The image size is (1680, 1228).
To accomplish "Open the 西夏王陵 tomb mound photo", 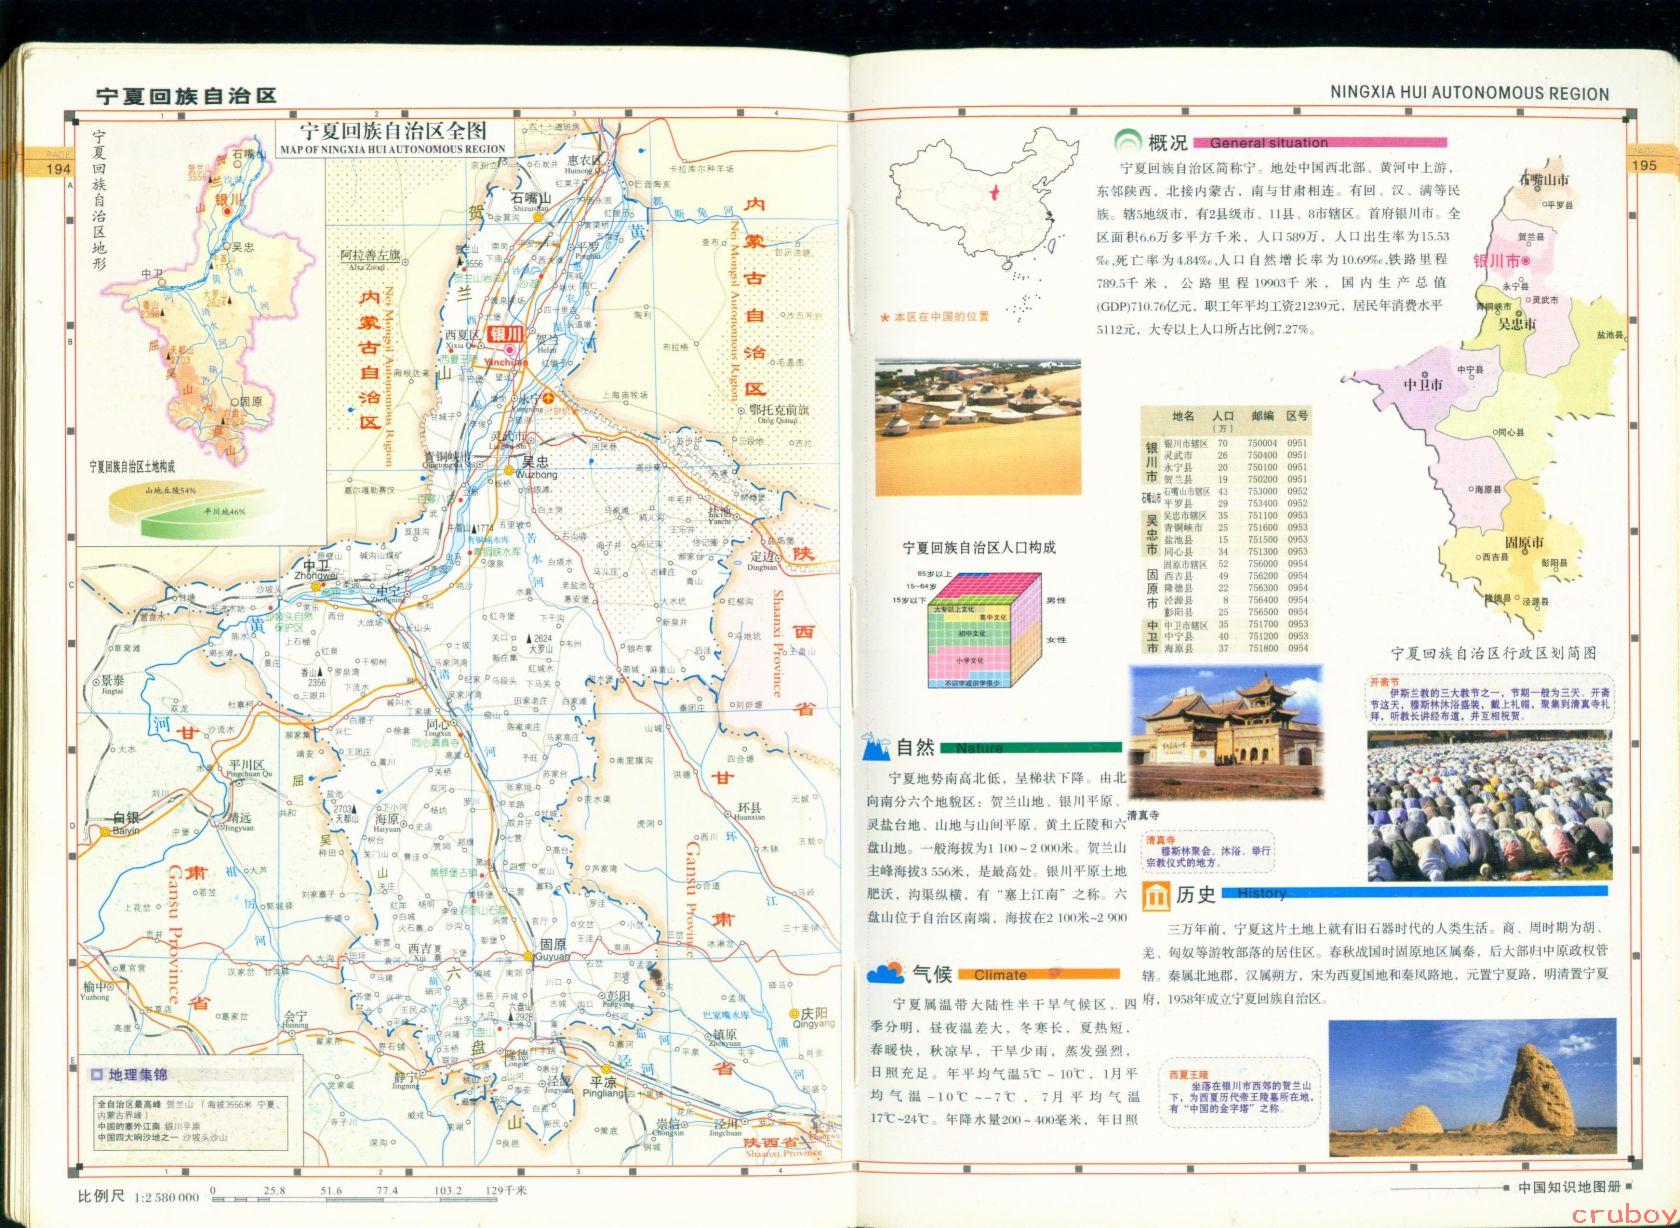I will click(1472, 1087).
